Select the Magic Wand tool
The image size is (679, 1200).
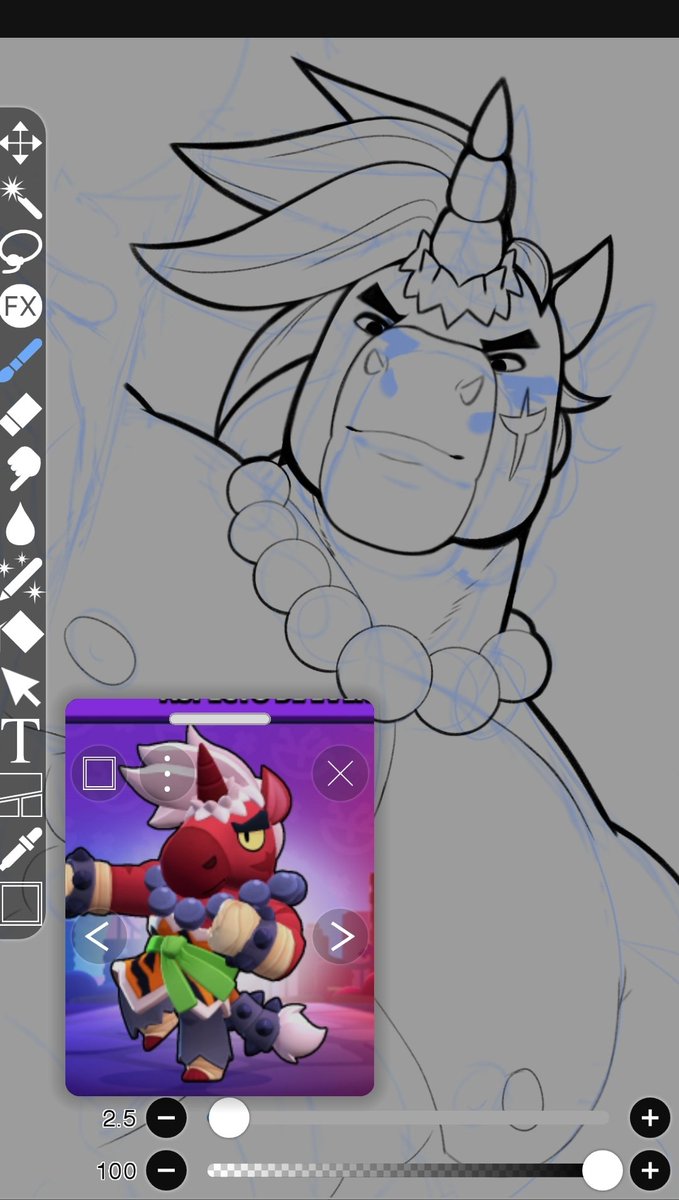(x=20, y=197)
